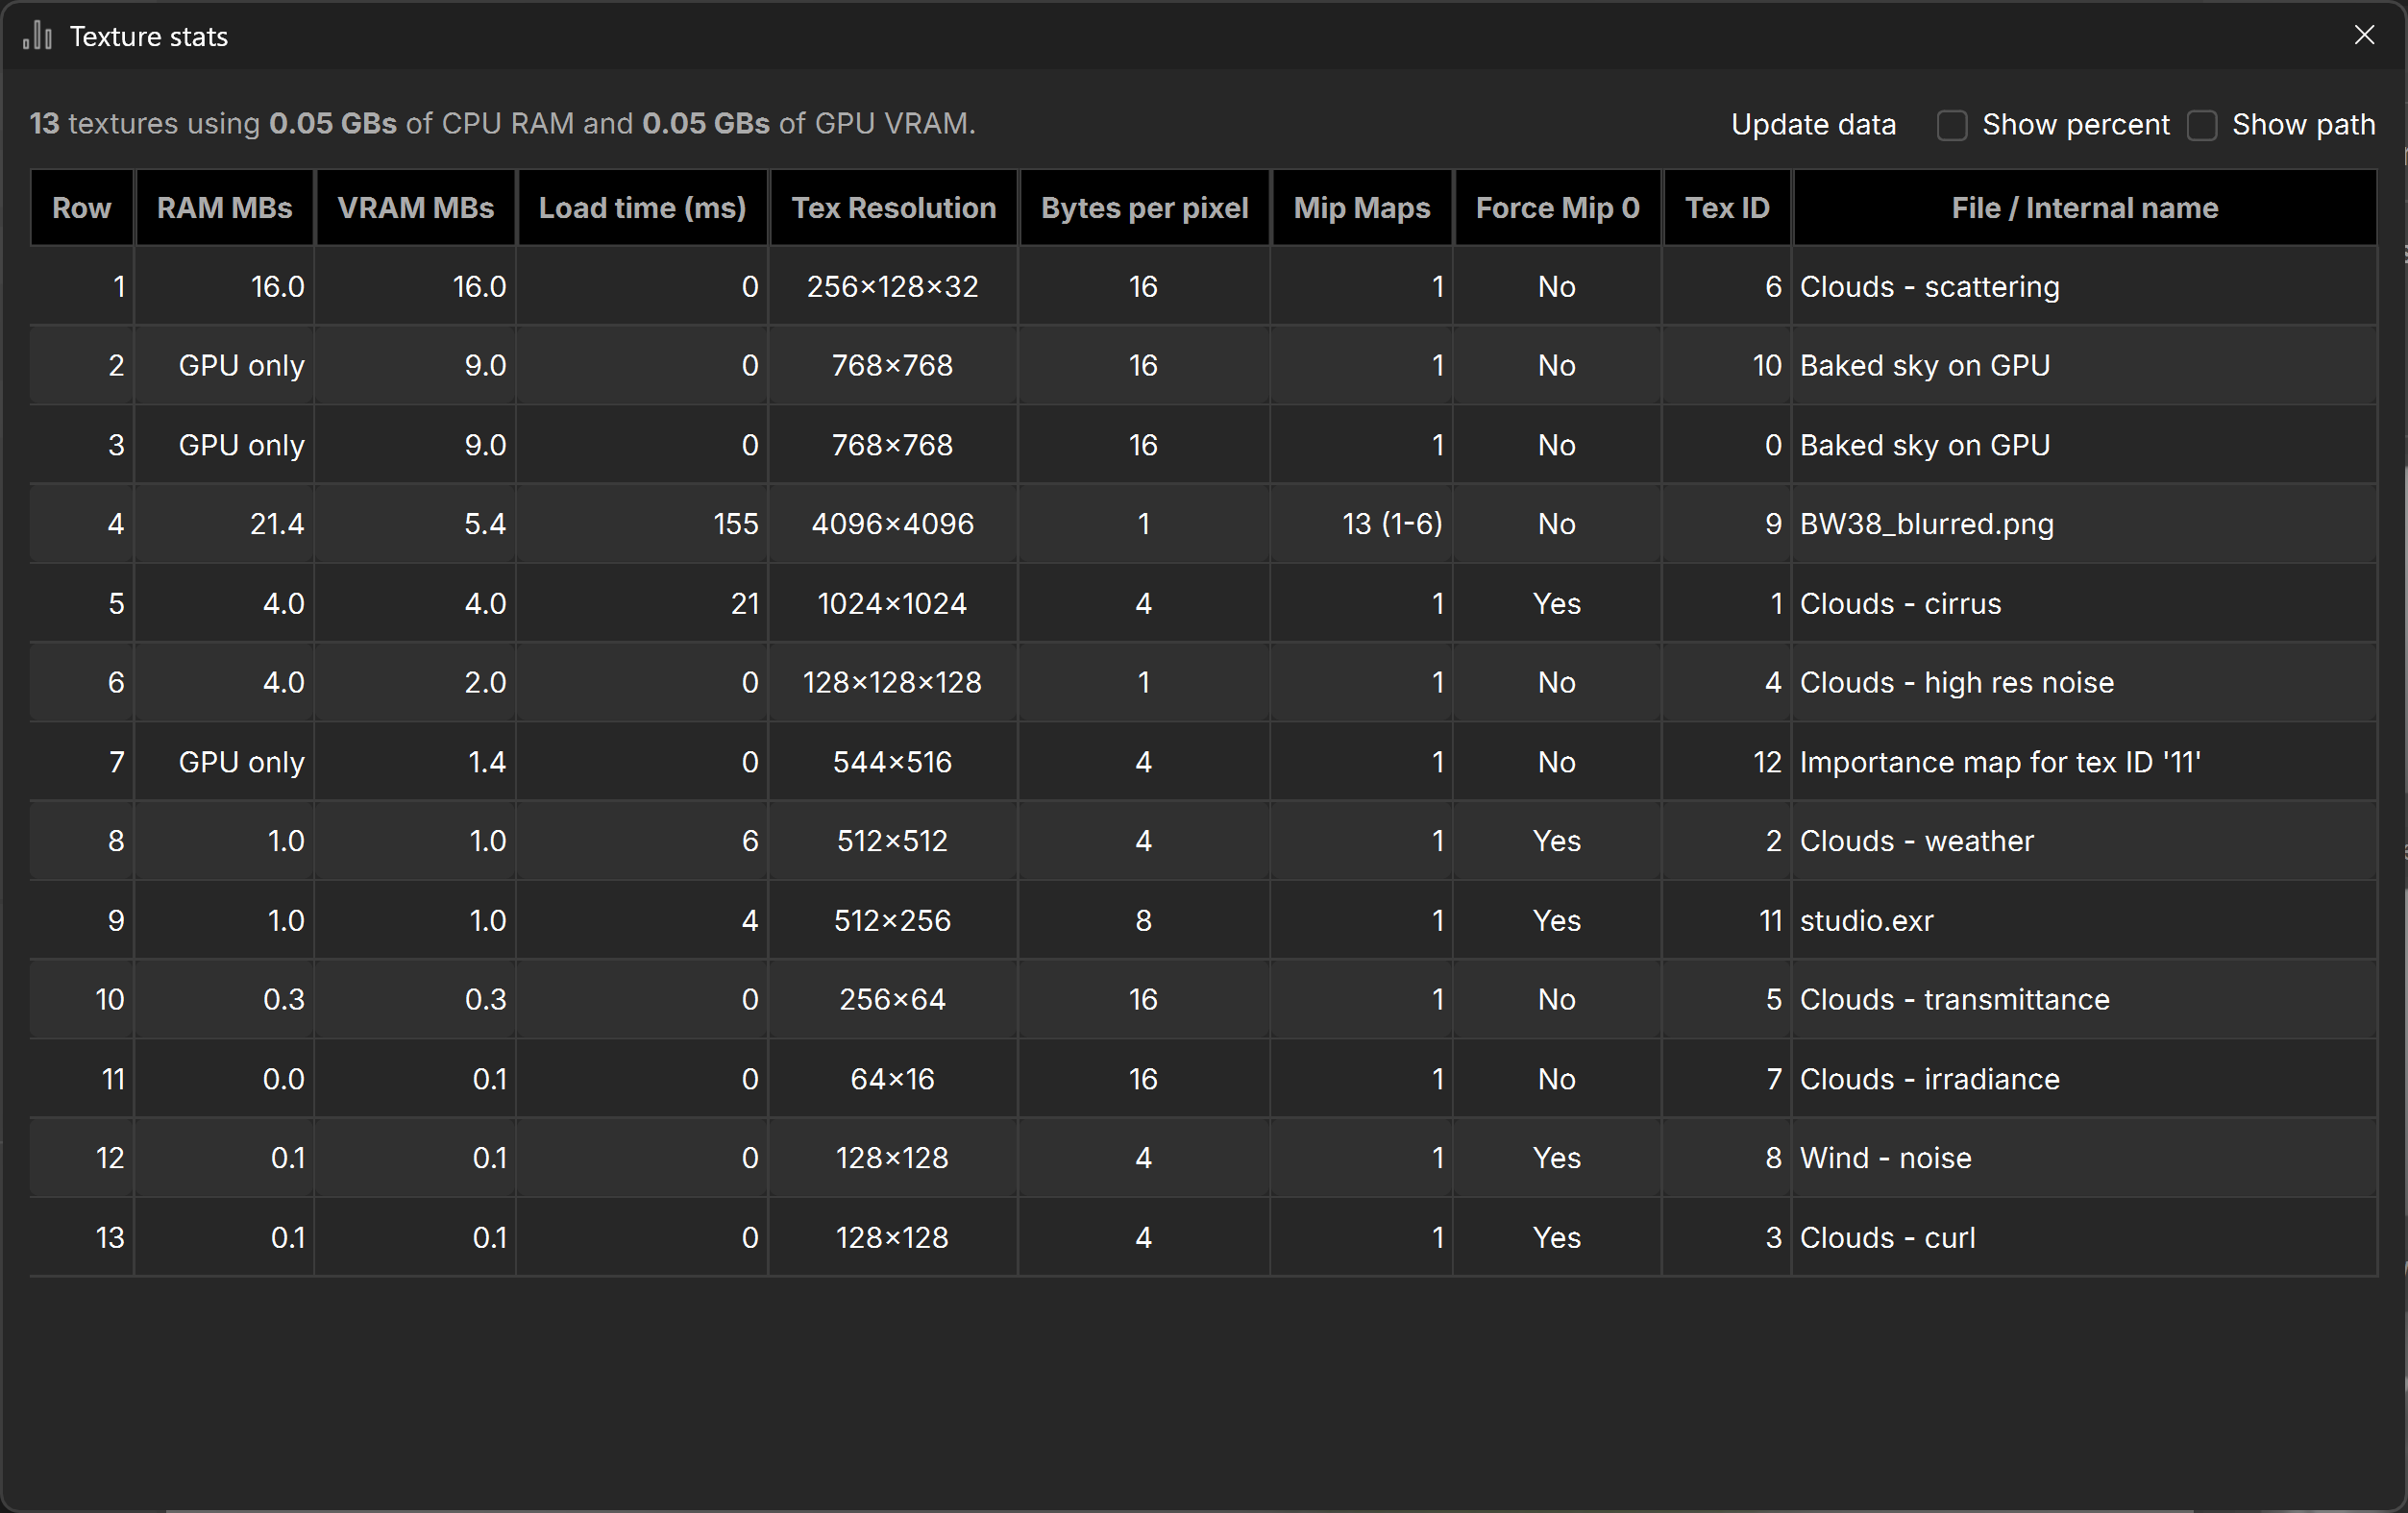
Task: Select the BW38_blurred.png texture row
Action: pyautogui.click(x=1203, y=524)
